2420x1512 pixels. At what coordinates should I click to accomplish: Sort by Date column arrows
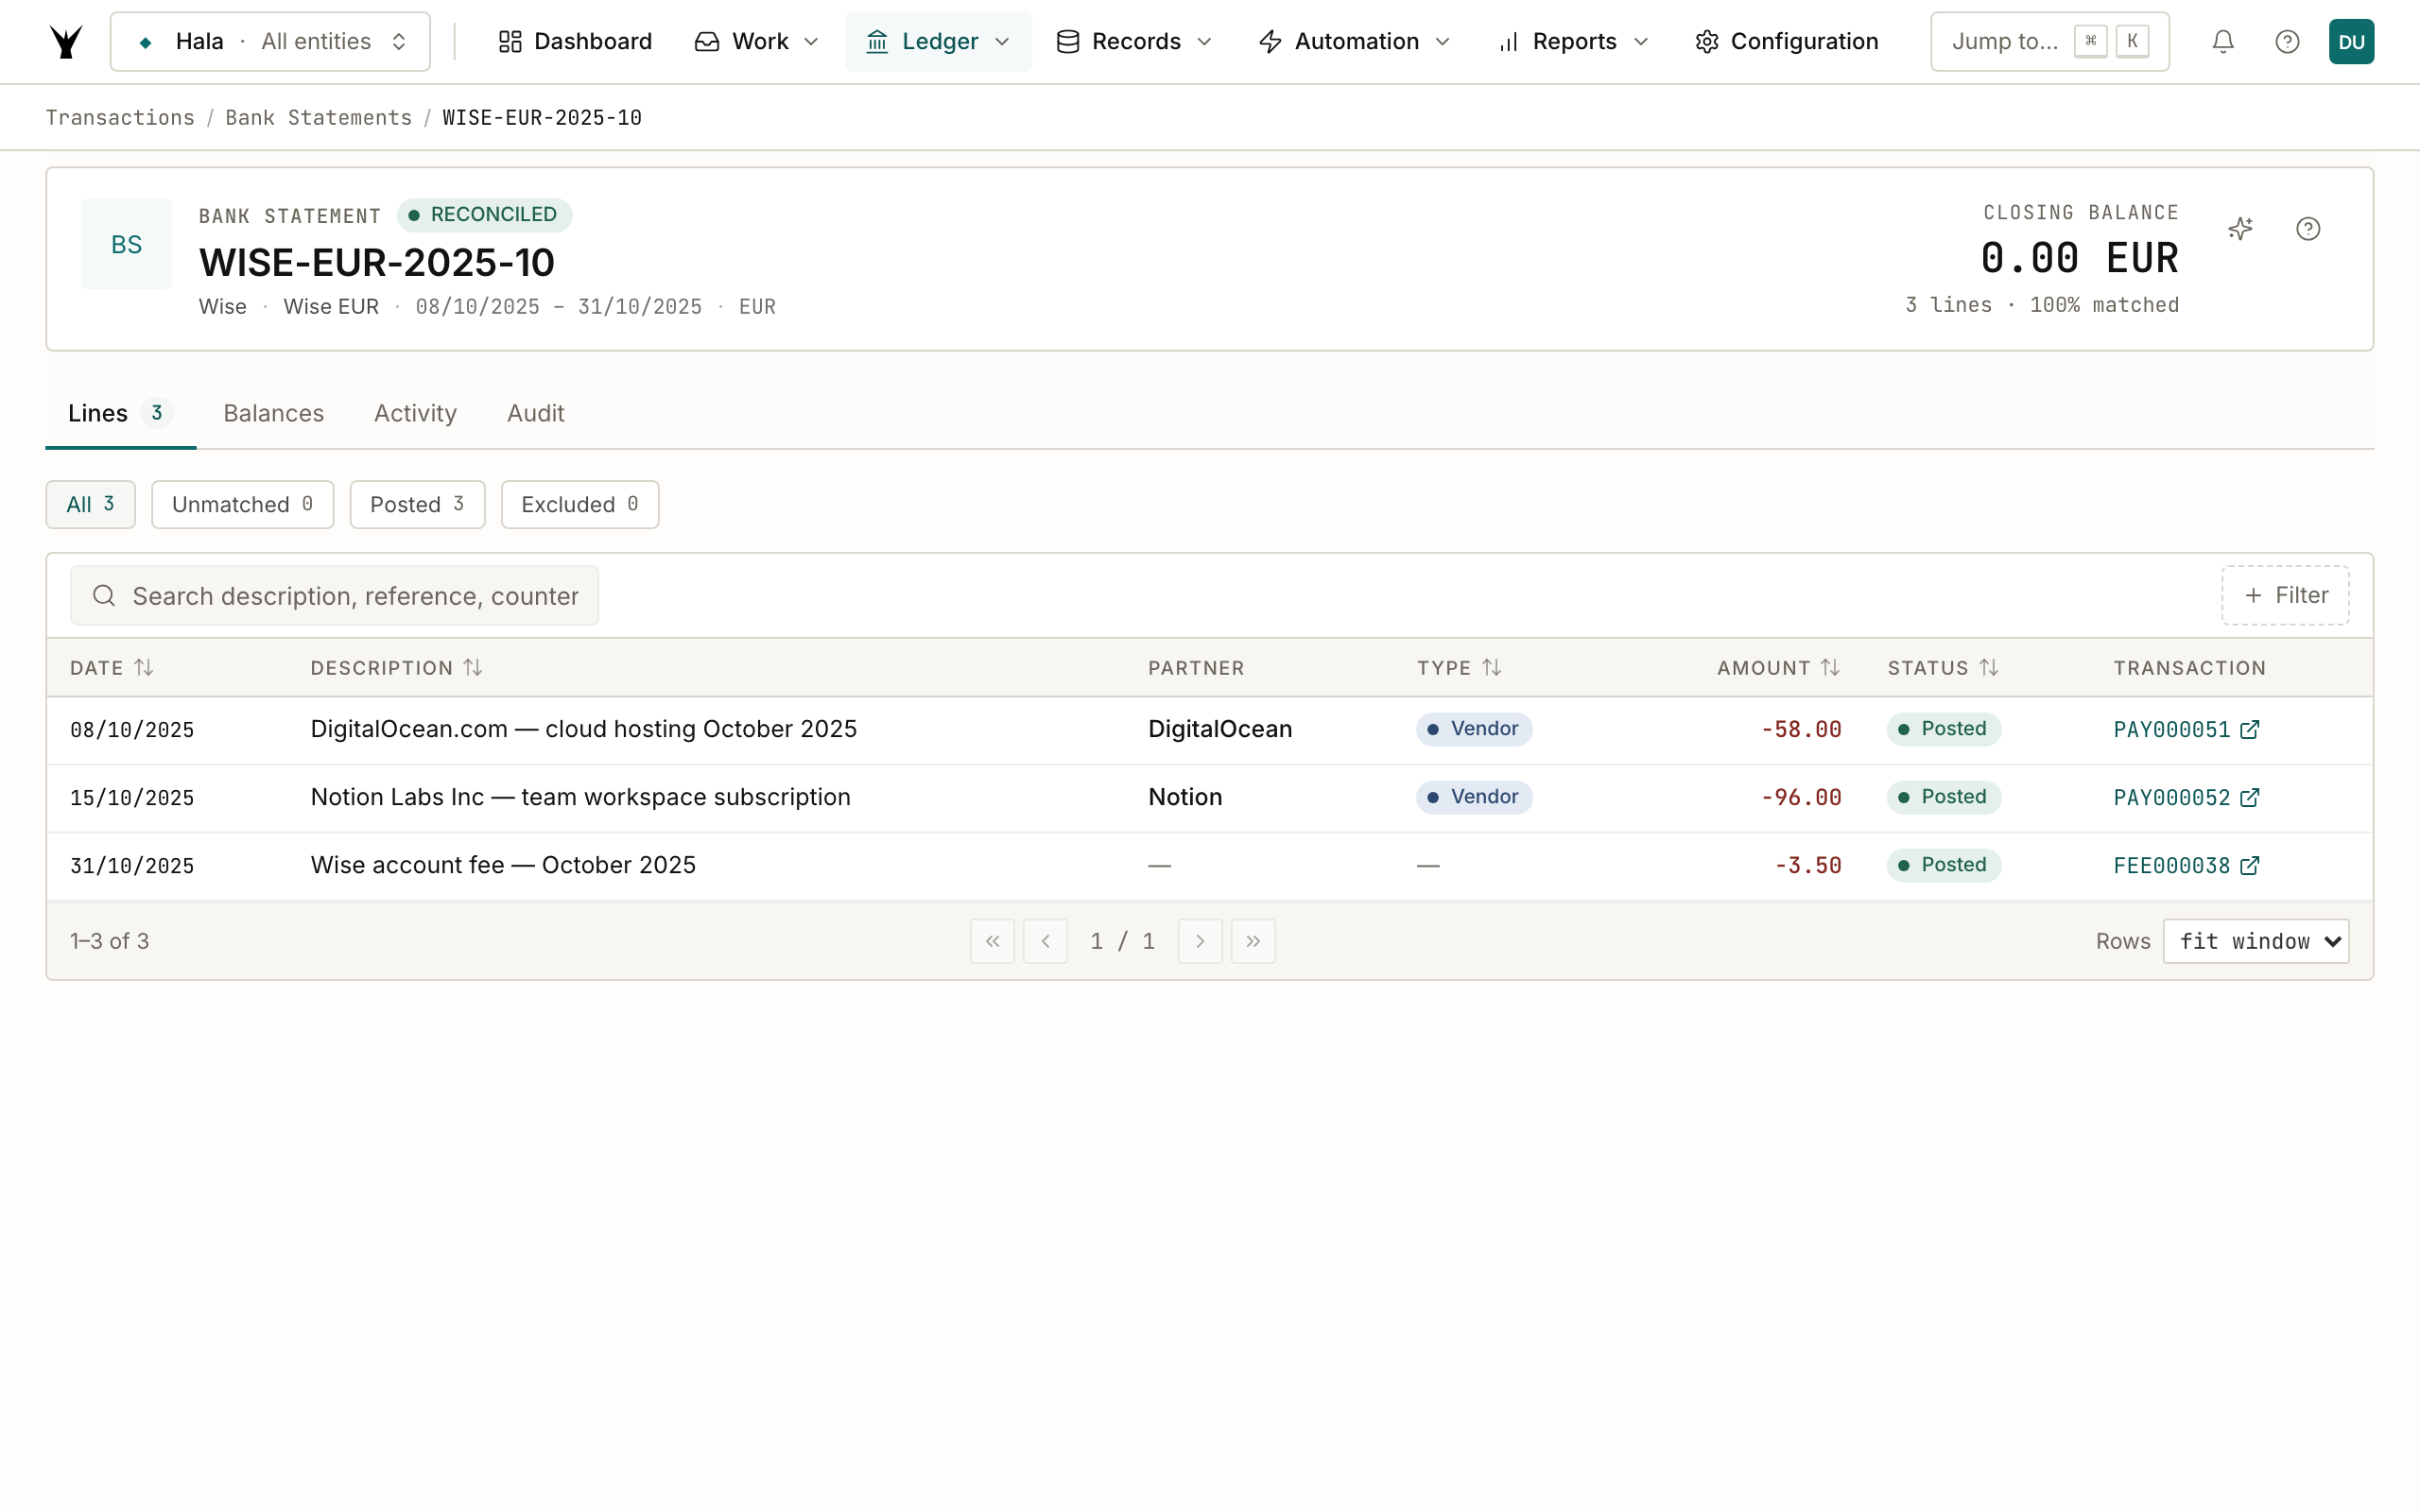(144, 667)
